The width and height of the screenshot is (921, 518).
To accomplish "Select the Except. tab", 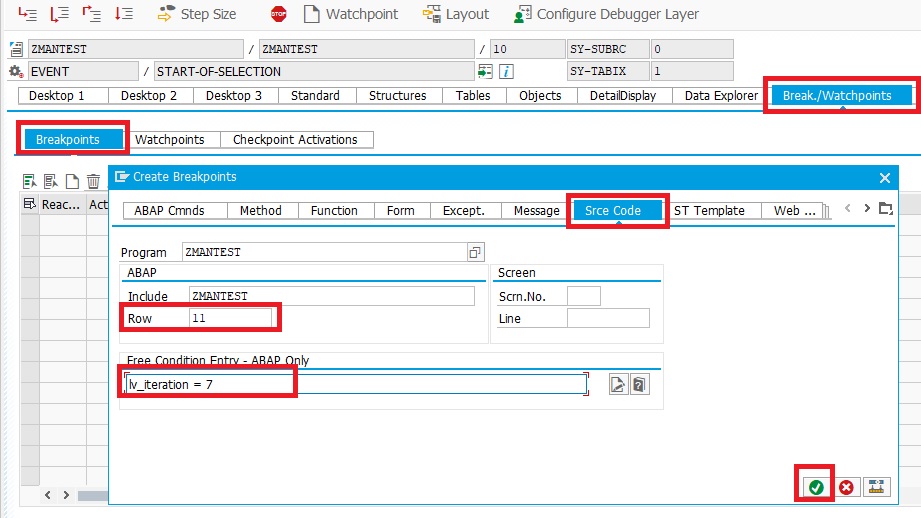I will 465,210.
